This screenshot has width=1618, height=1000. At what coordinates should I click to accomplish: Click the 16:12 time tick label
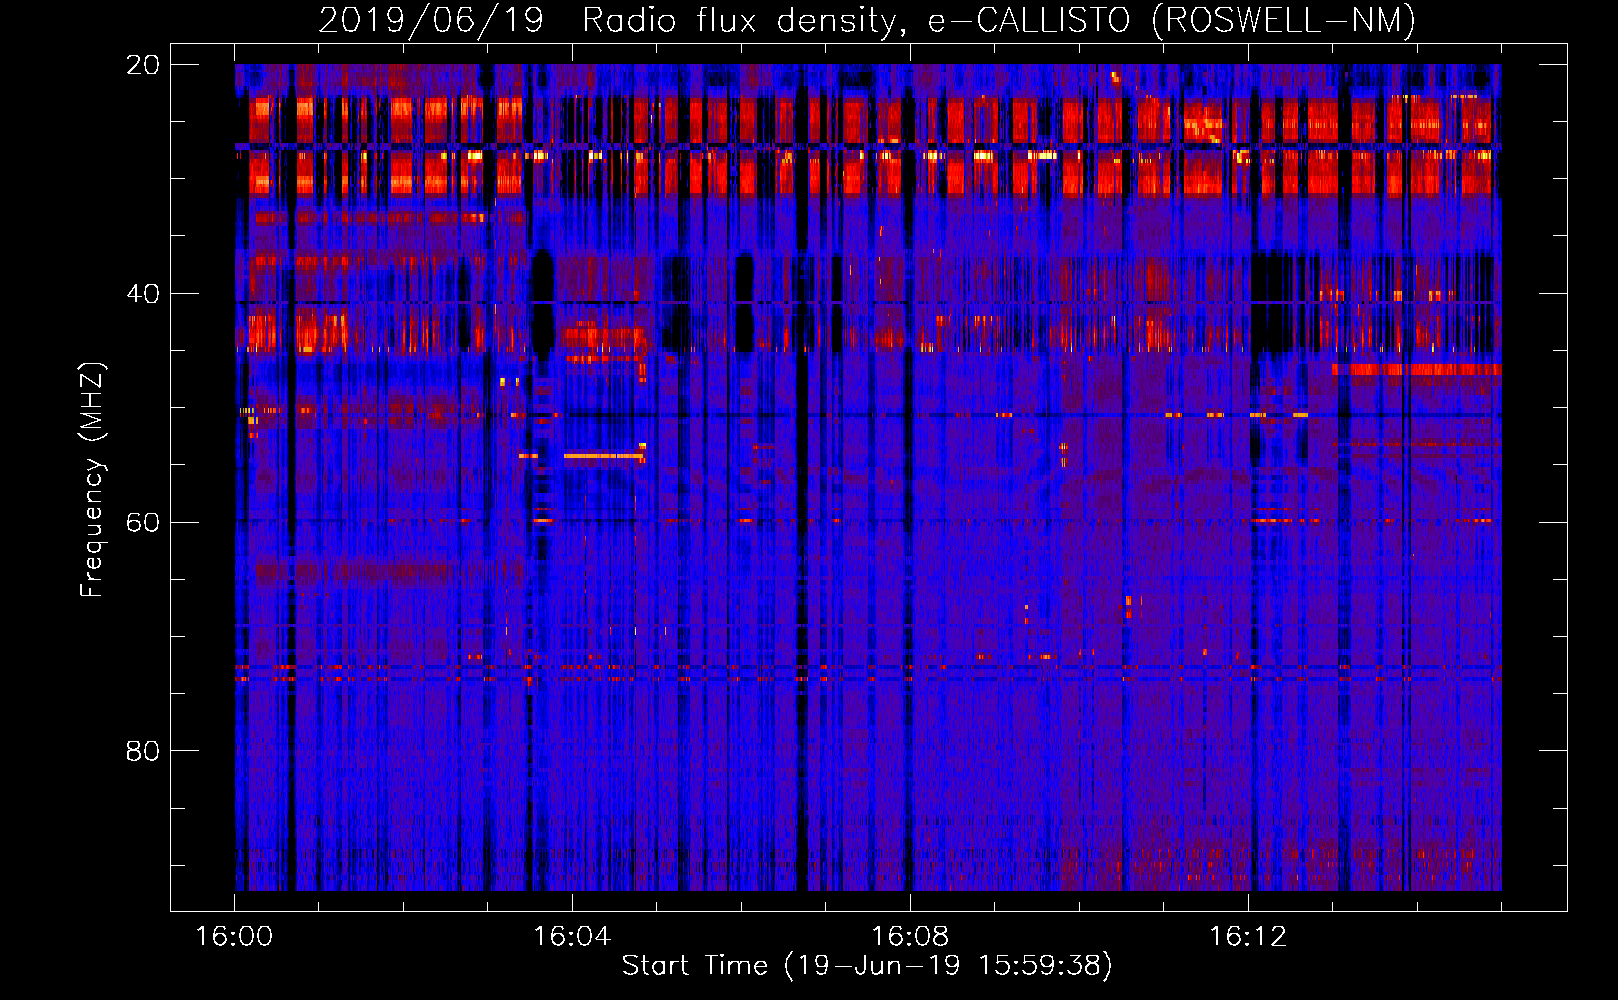1248,936
